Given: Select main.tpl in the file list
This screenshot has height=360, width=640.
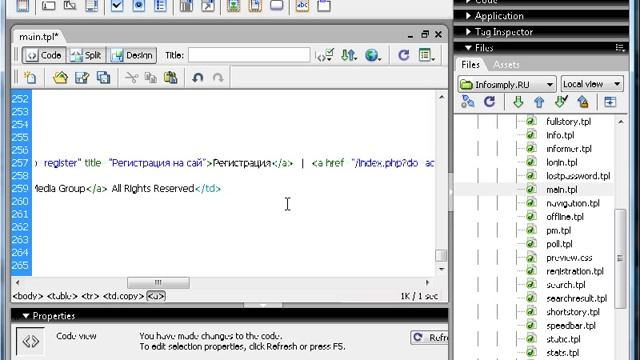Looking at the screenshot, I should tap(562, 189).
